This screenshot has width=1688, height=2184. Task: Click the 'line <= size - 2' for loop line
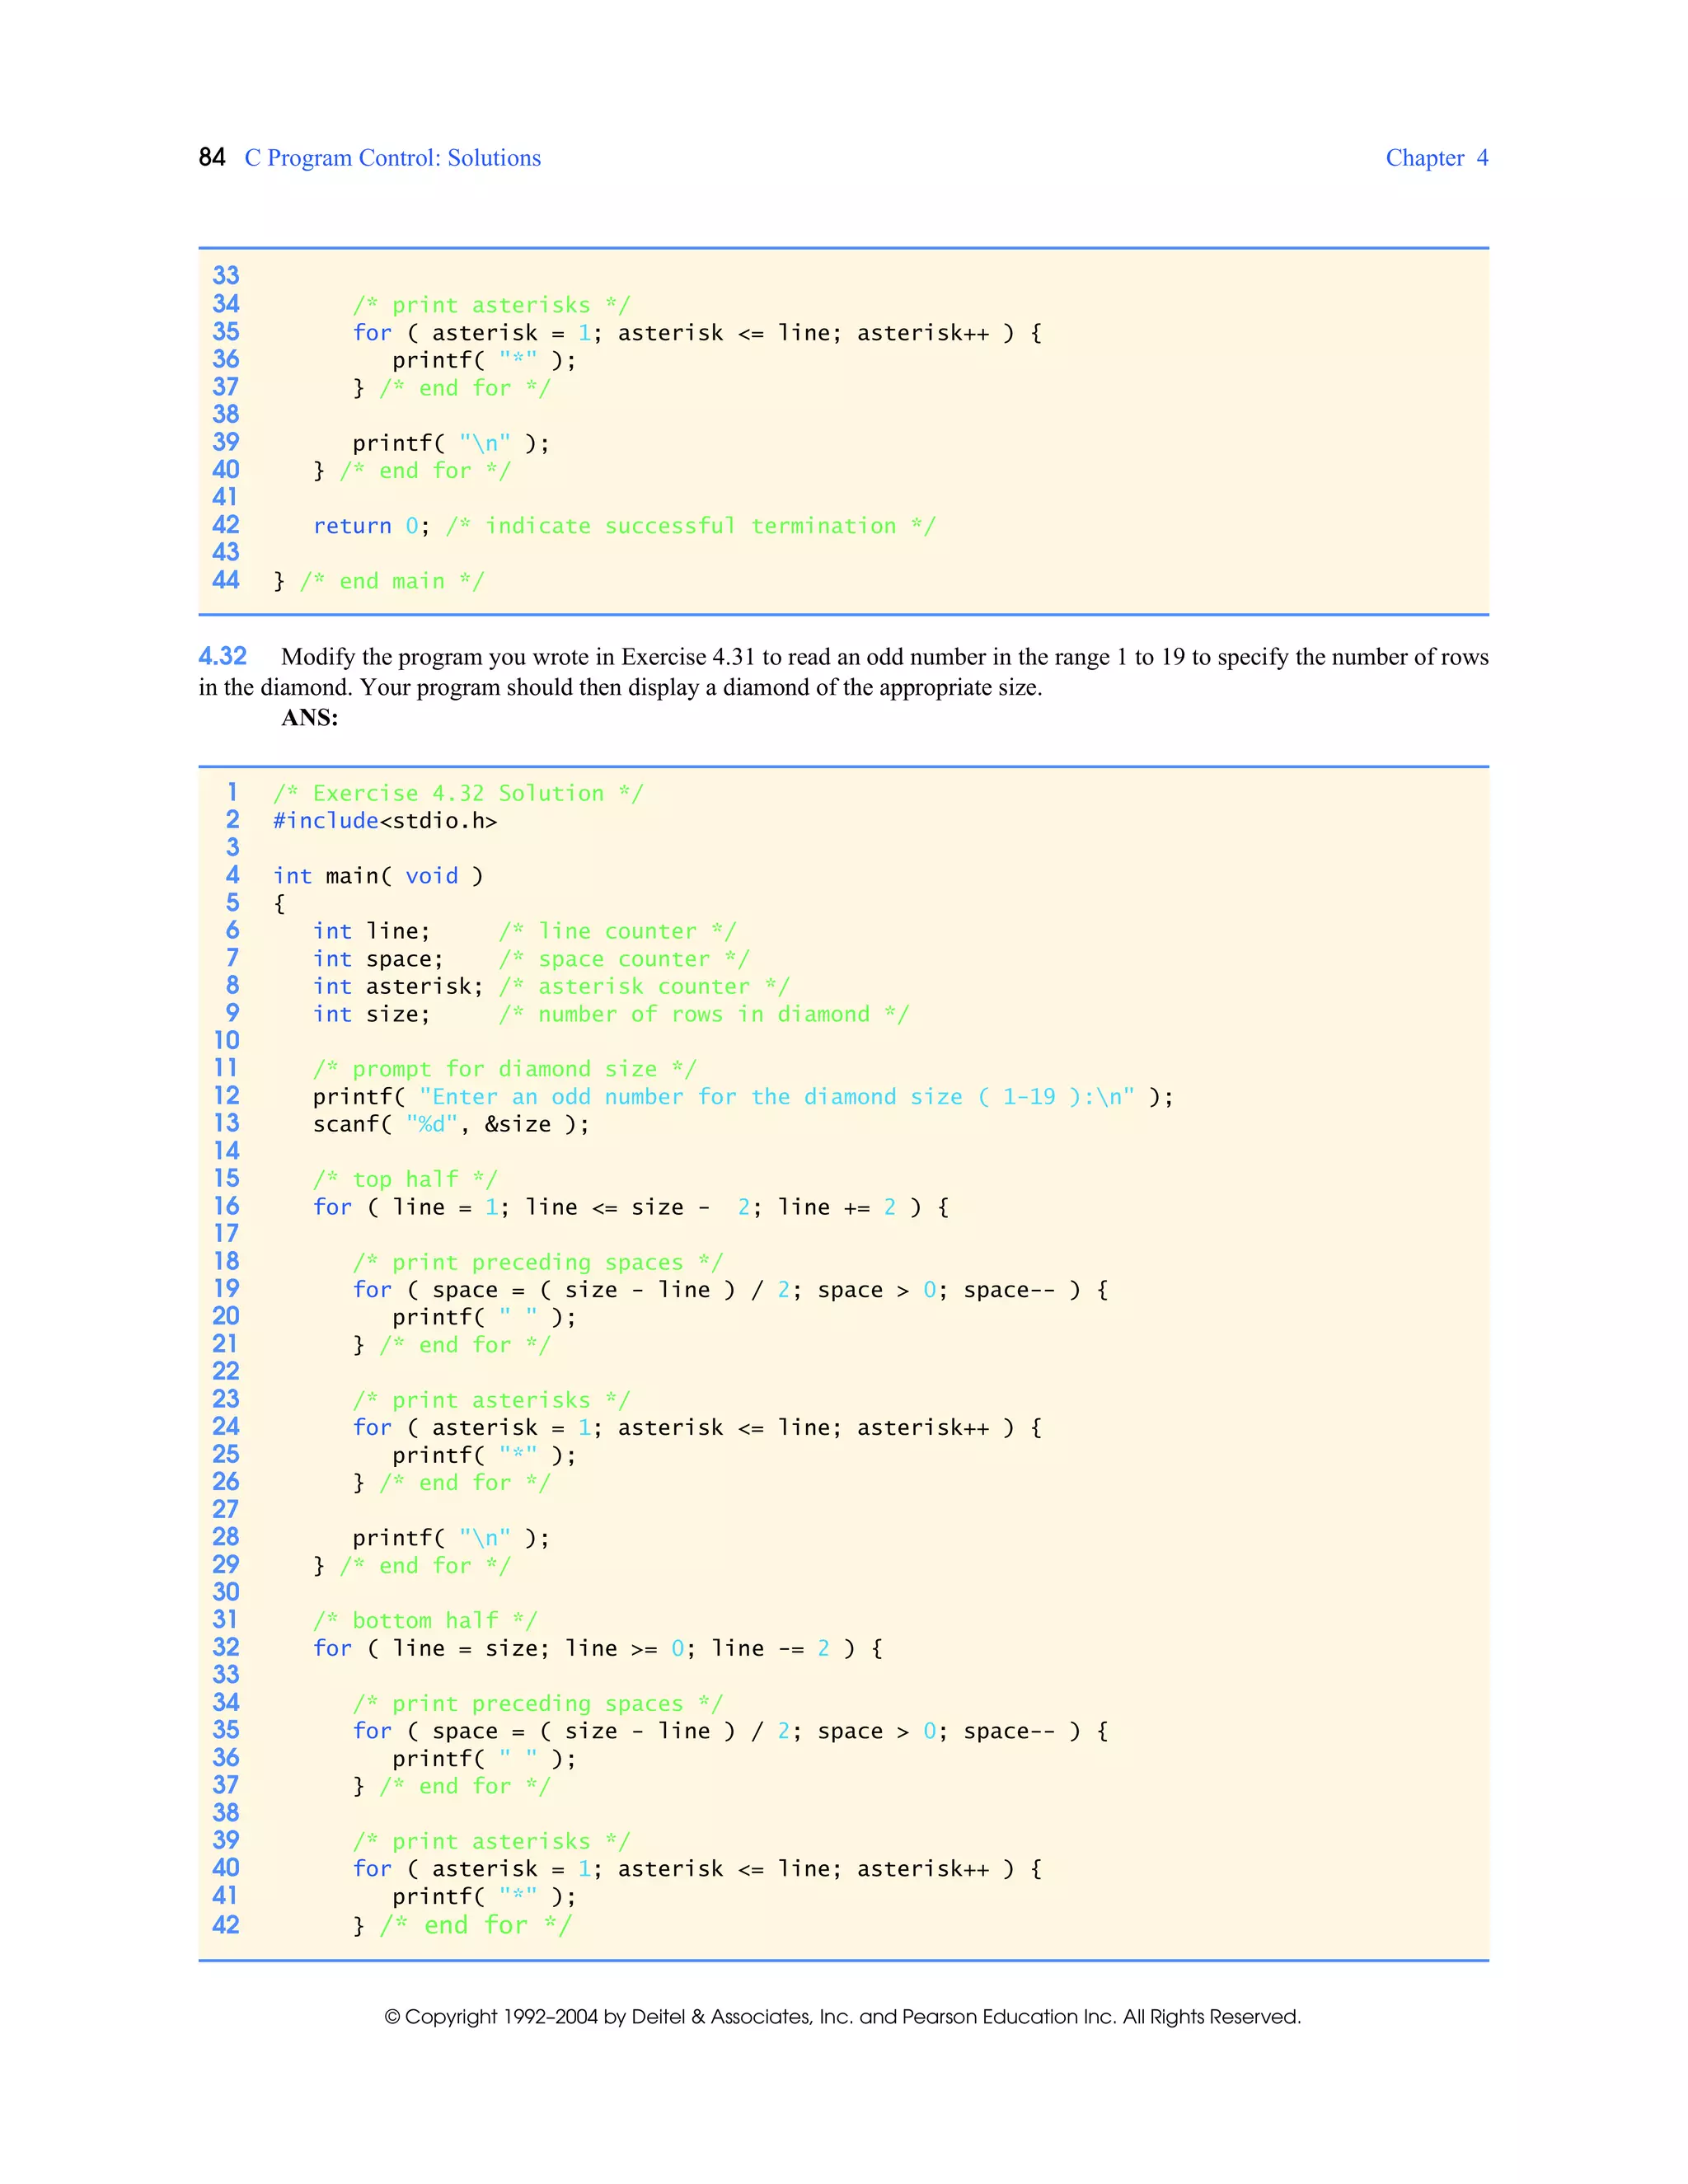[x=631, y=1207]
